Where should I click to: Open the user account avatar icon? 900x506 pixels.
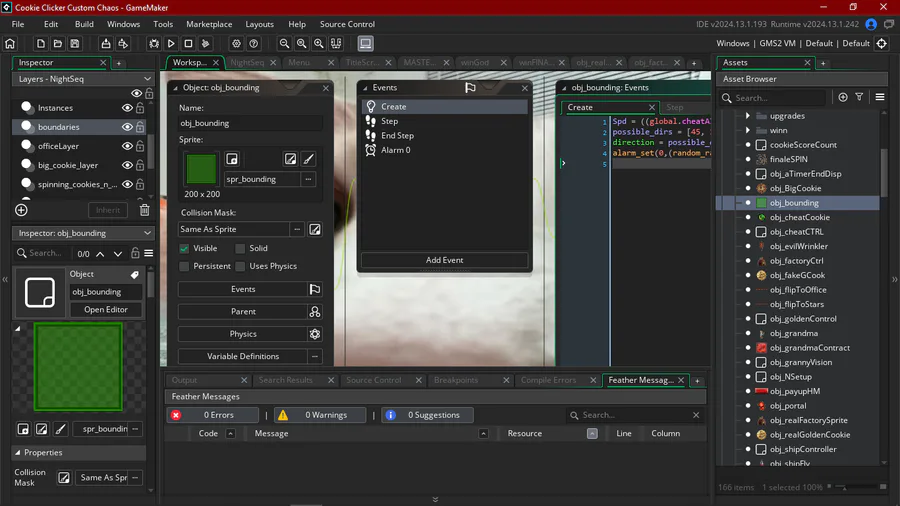tap(871, 24)
